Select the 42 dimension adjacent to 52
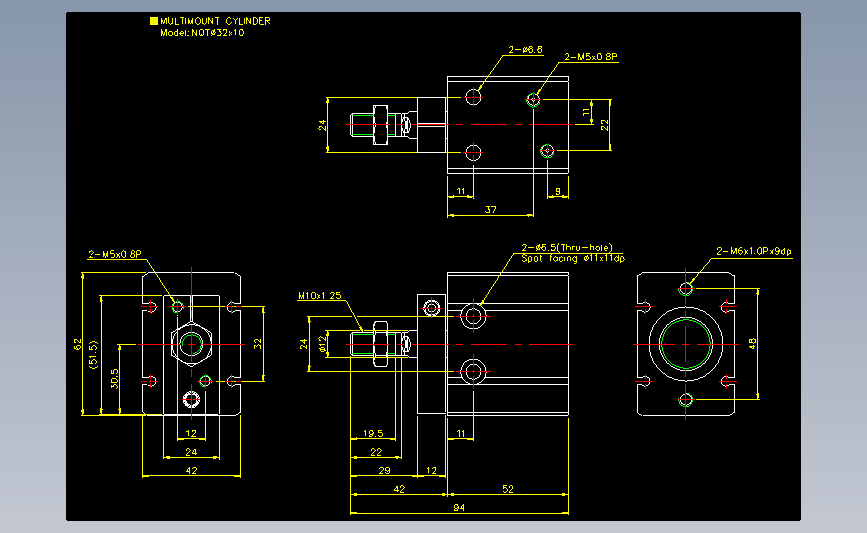867x533 pixels. [399, 489]
